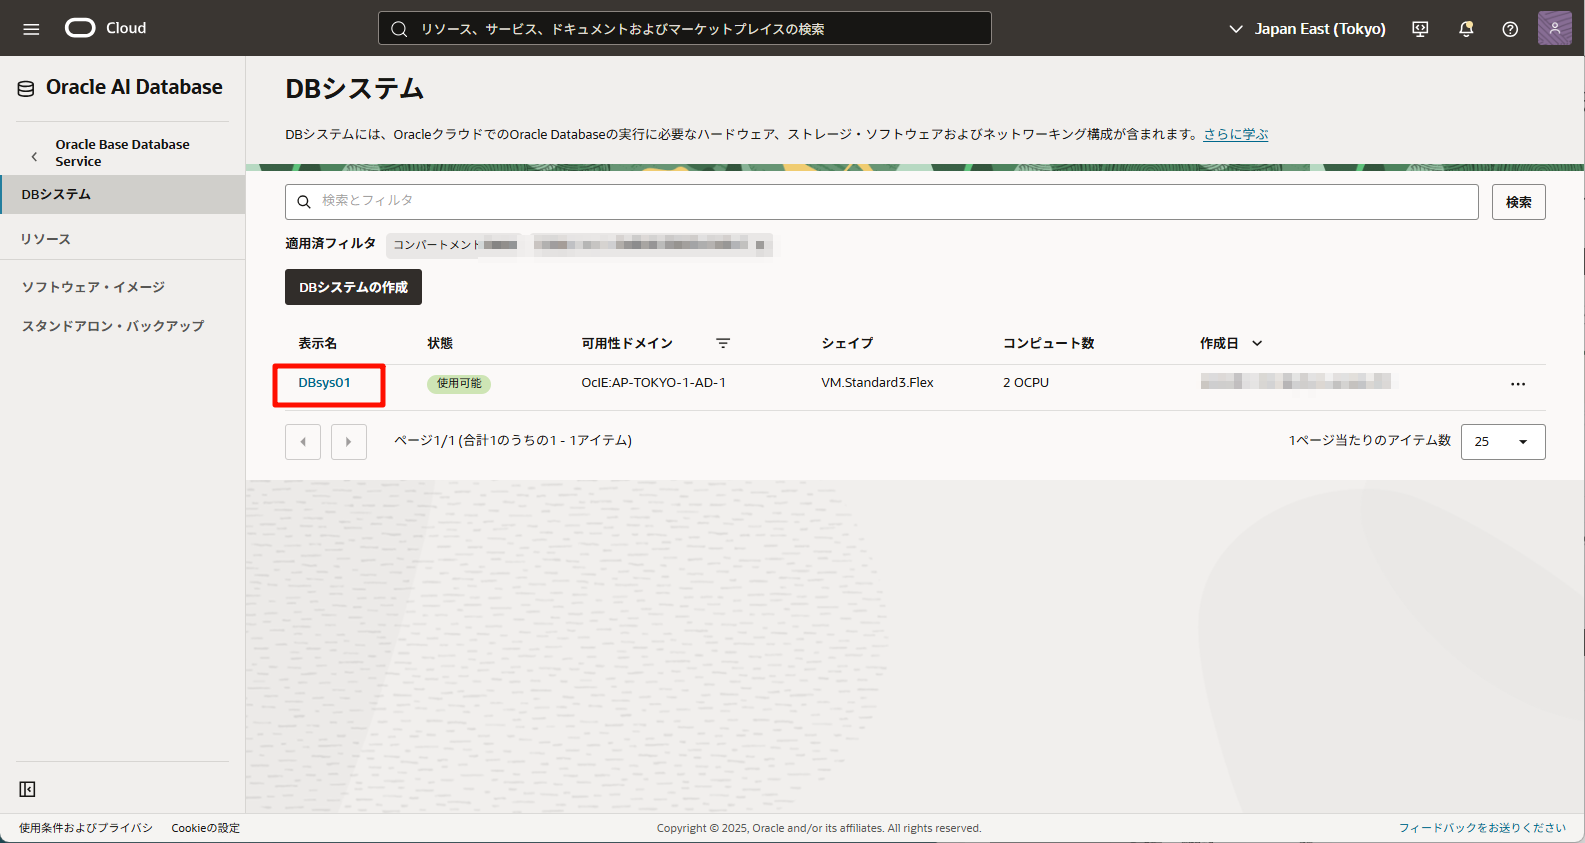Viewport: 1585px width, 843px height.
Task: Click the magnifier icon in the filter field
Action: click(x=304, y=202)
